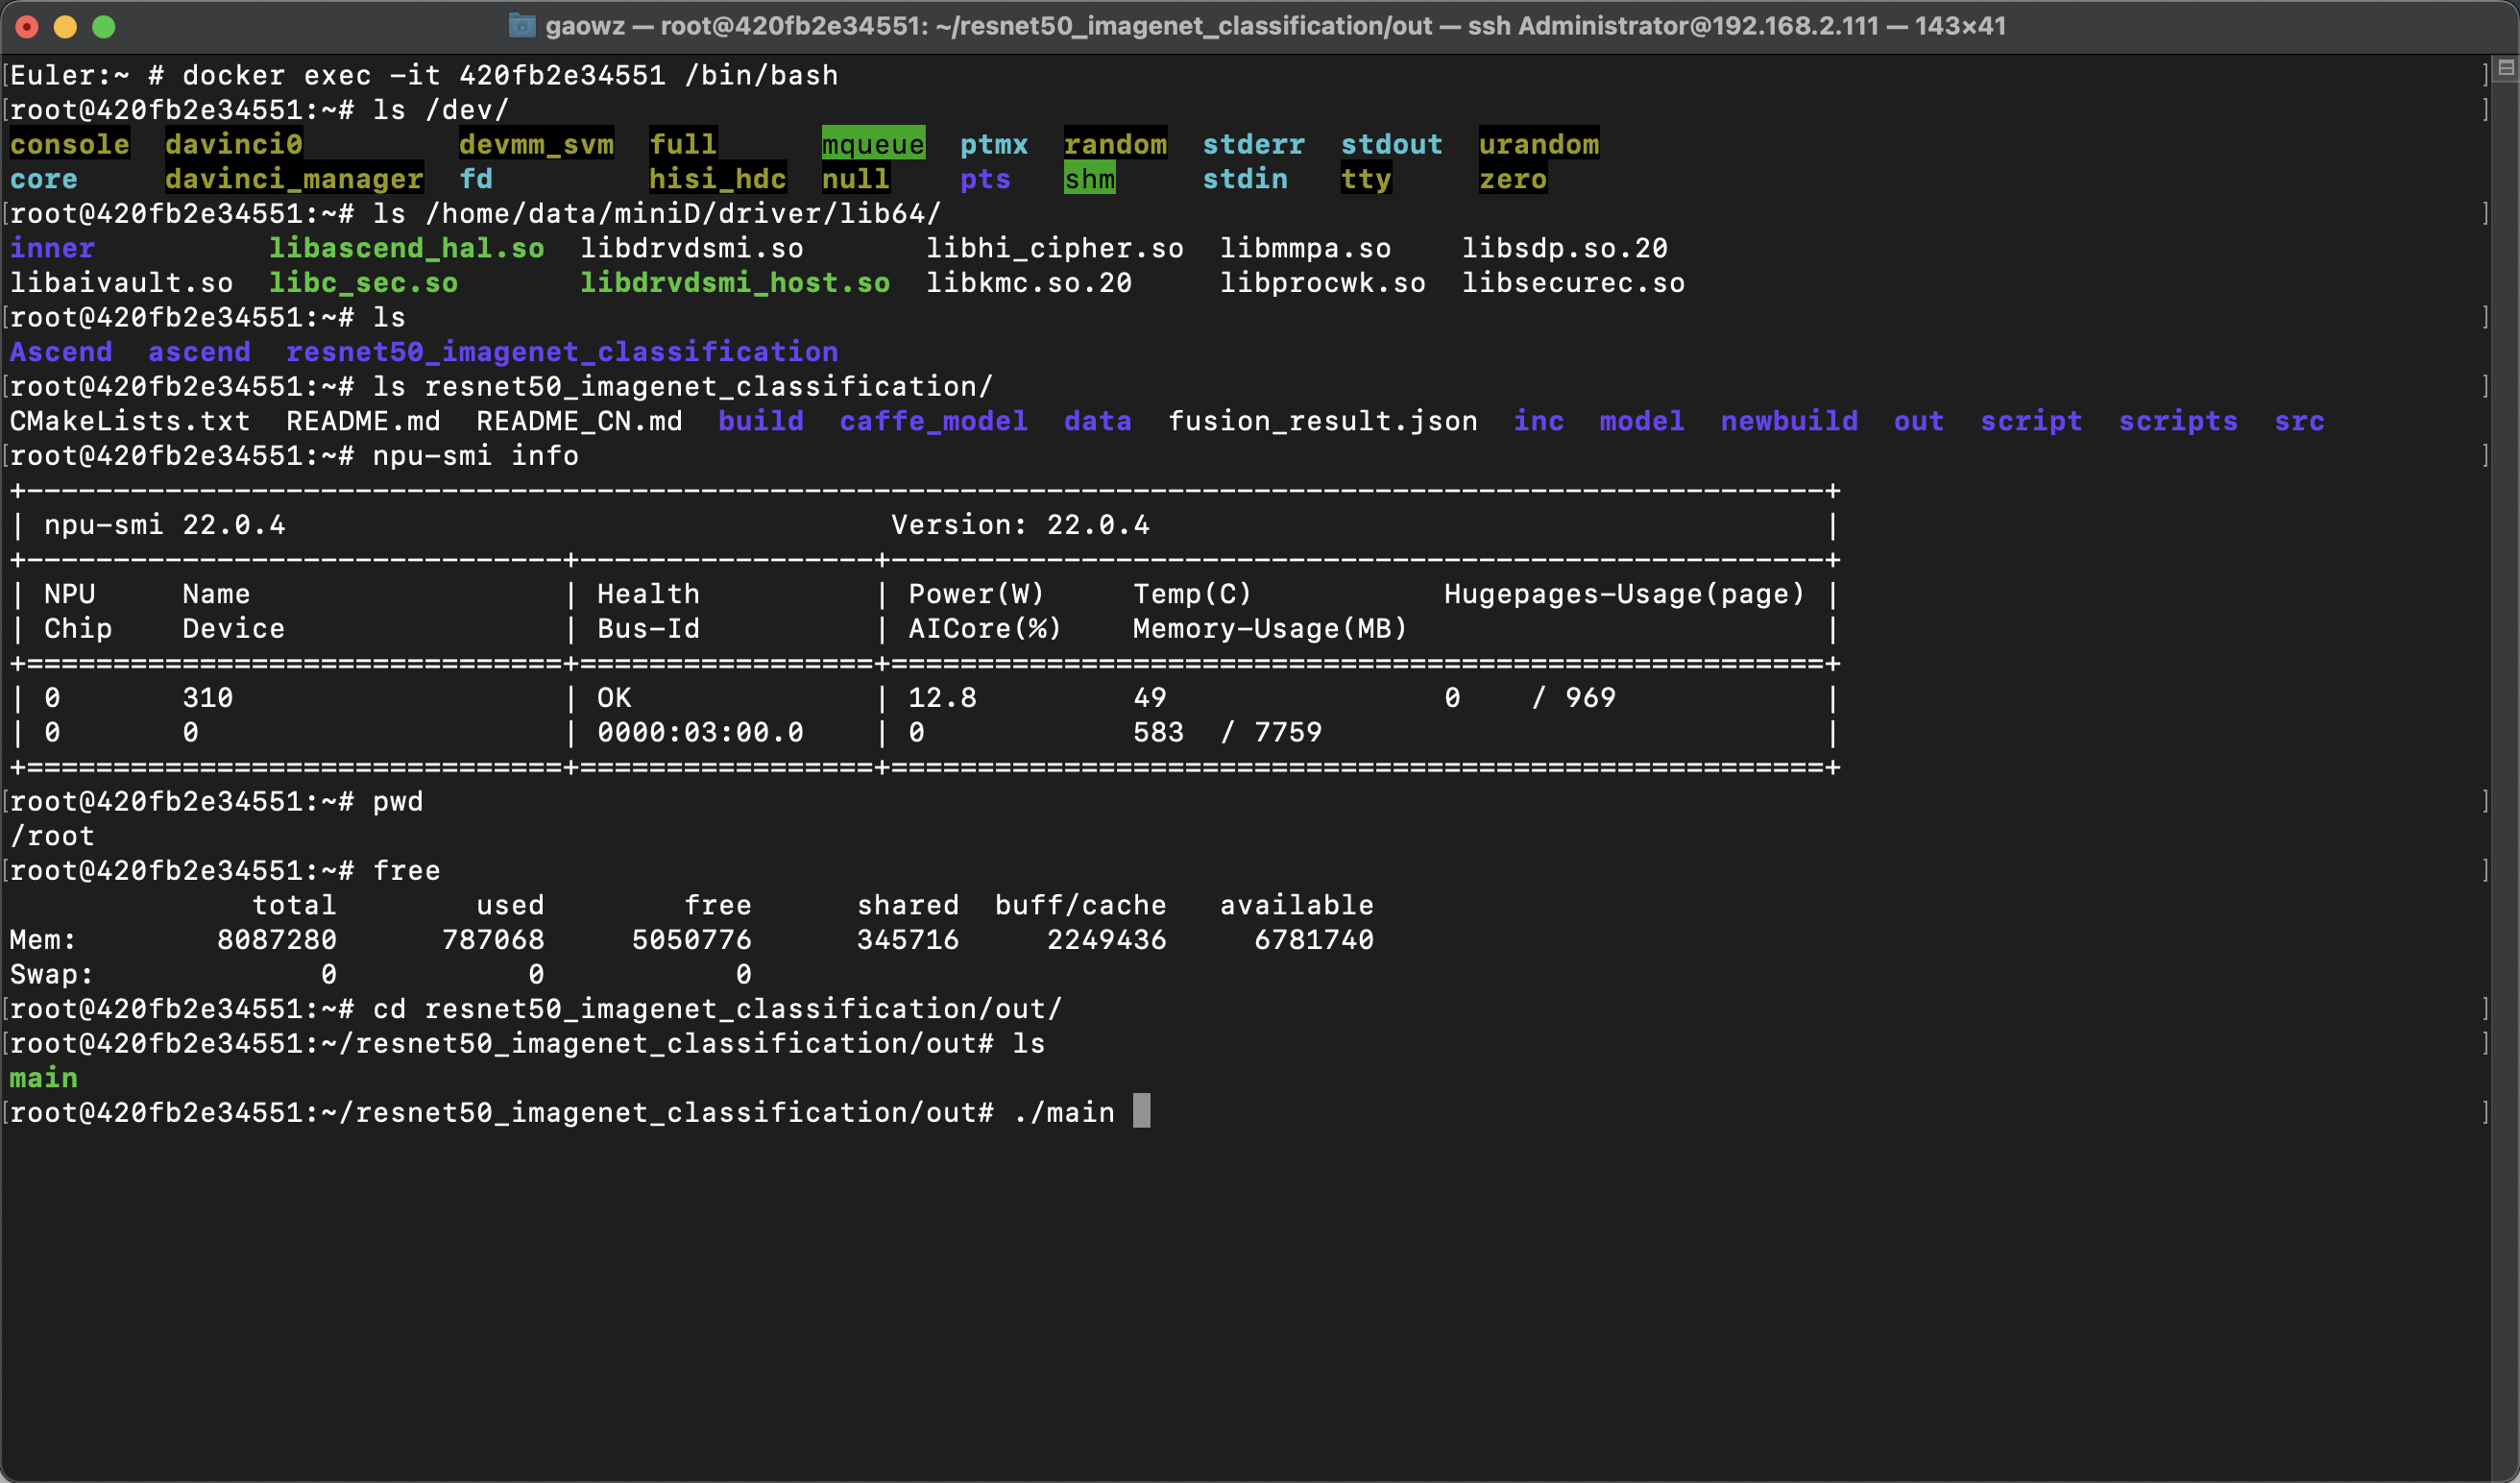The height and width of the screenshot is (1483, 2520).
Task: Click the terminal cursor after ./main
Action: click(1141, 1111)
